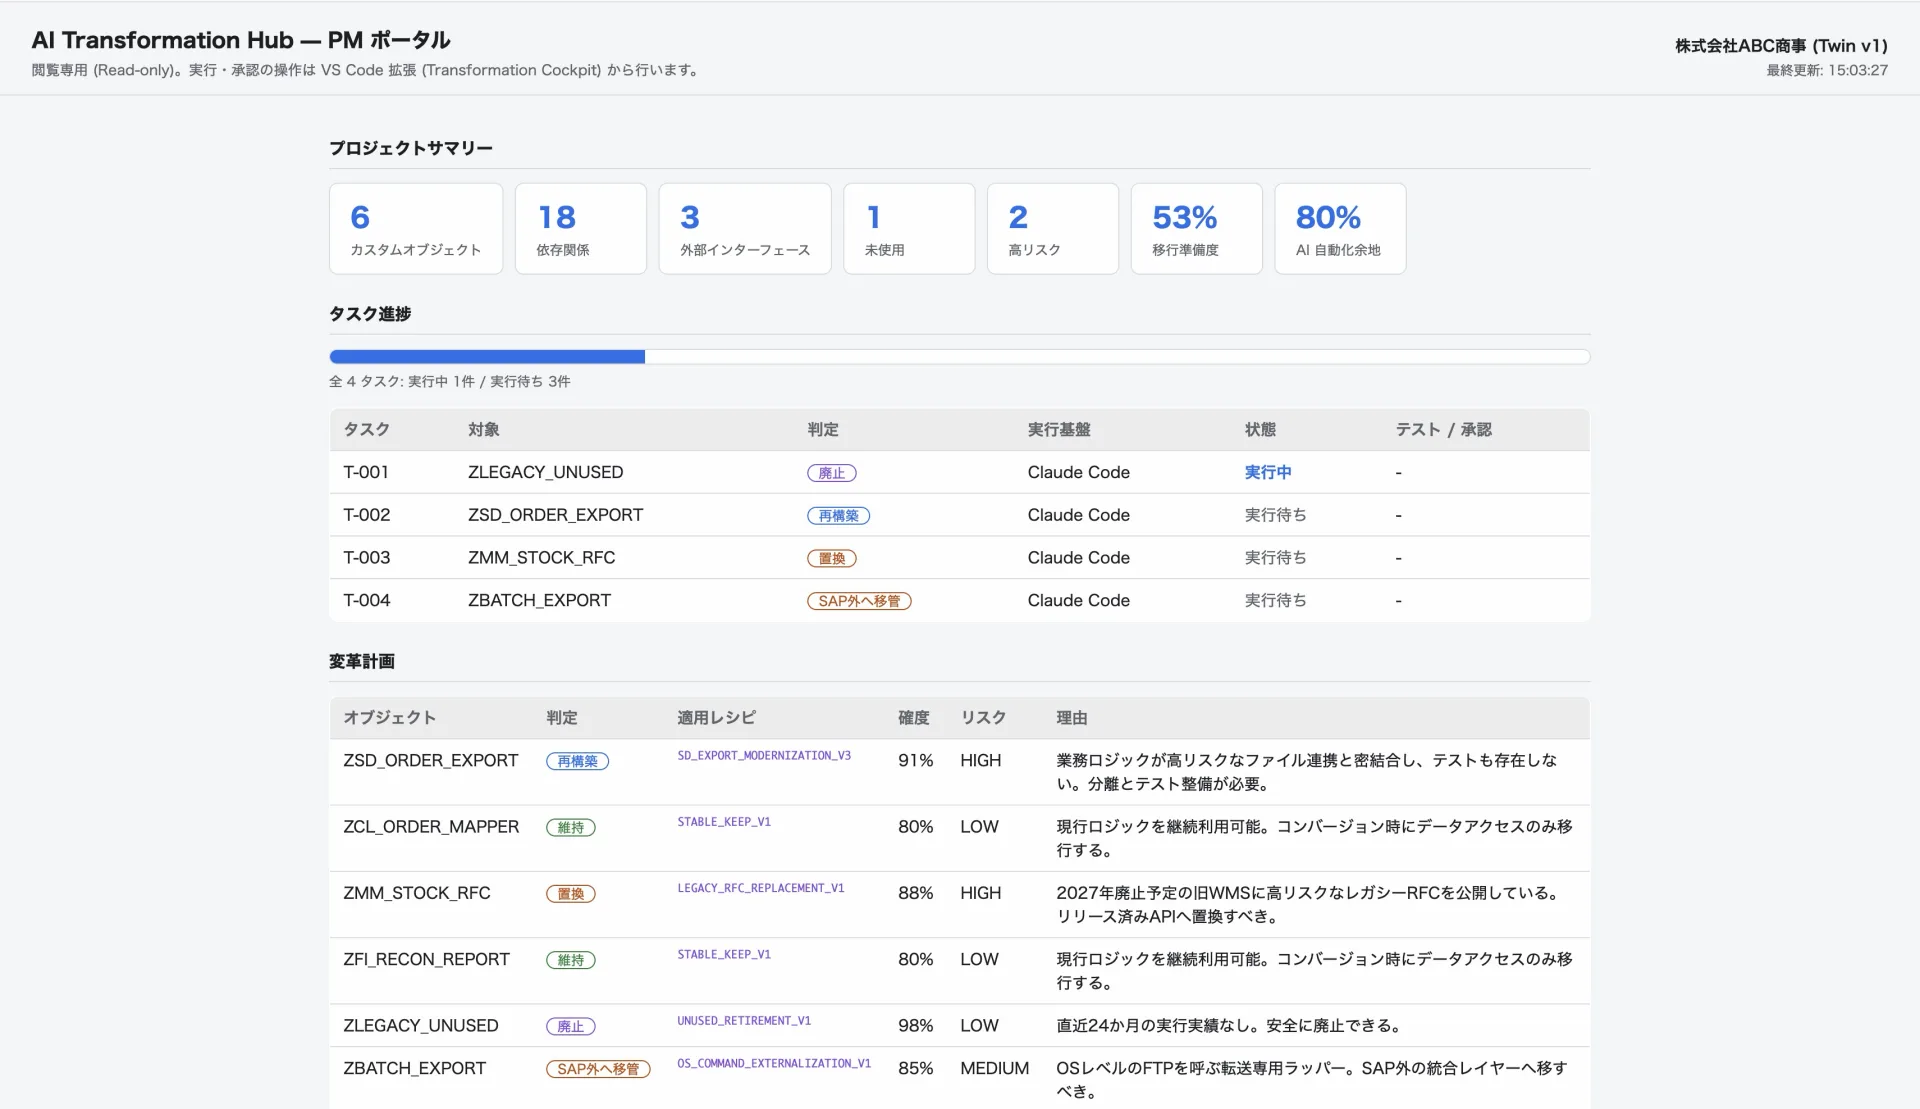Screen dimensions: 1920x1109
Task: Click the task progress bar
Action: point(959,357)
